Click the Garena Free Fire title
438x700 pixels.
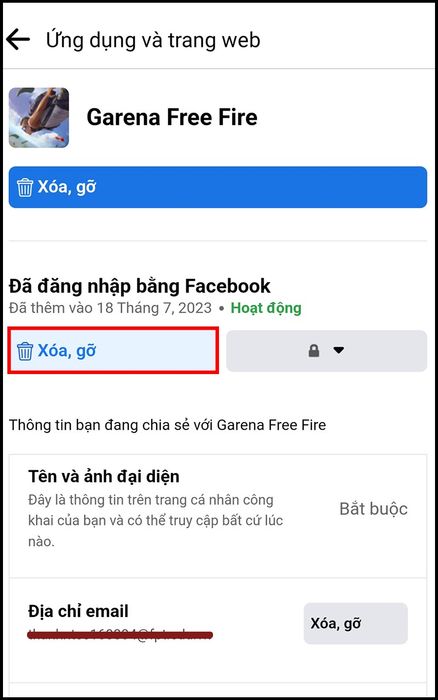[x=172, y=117]
